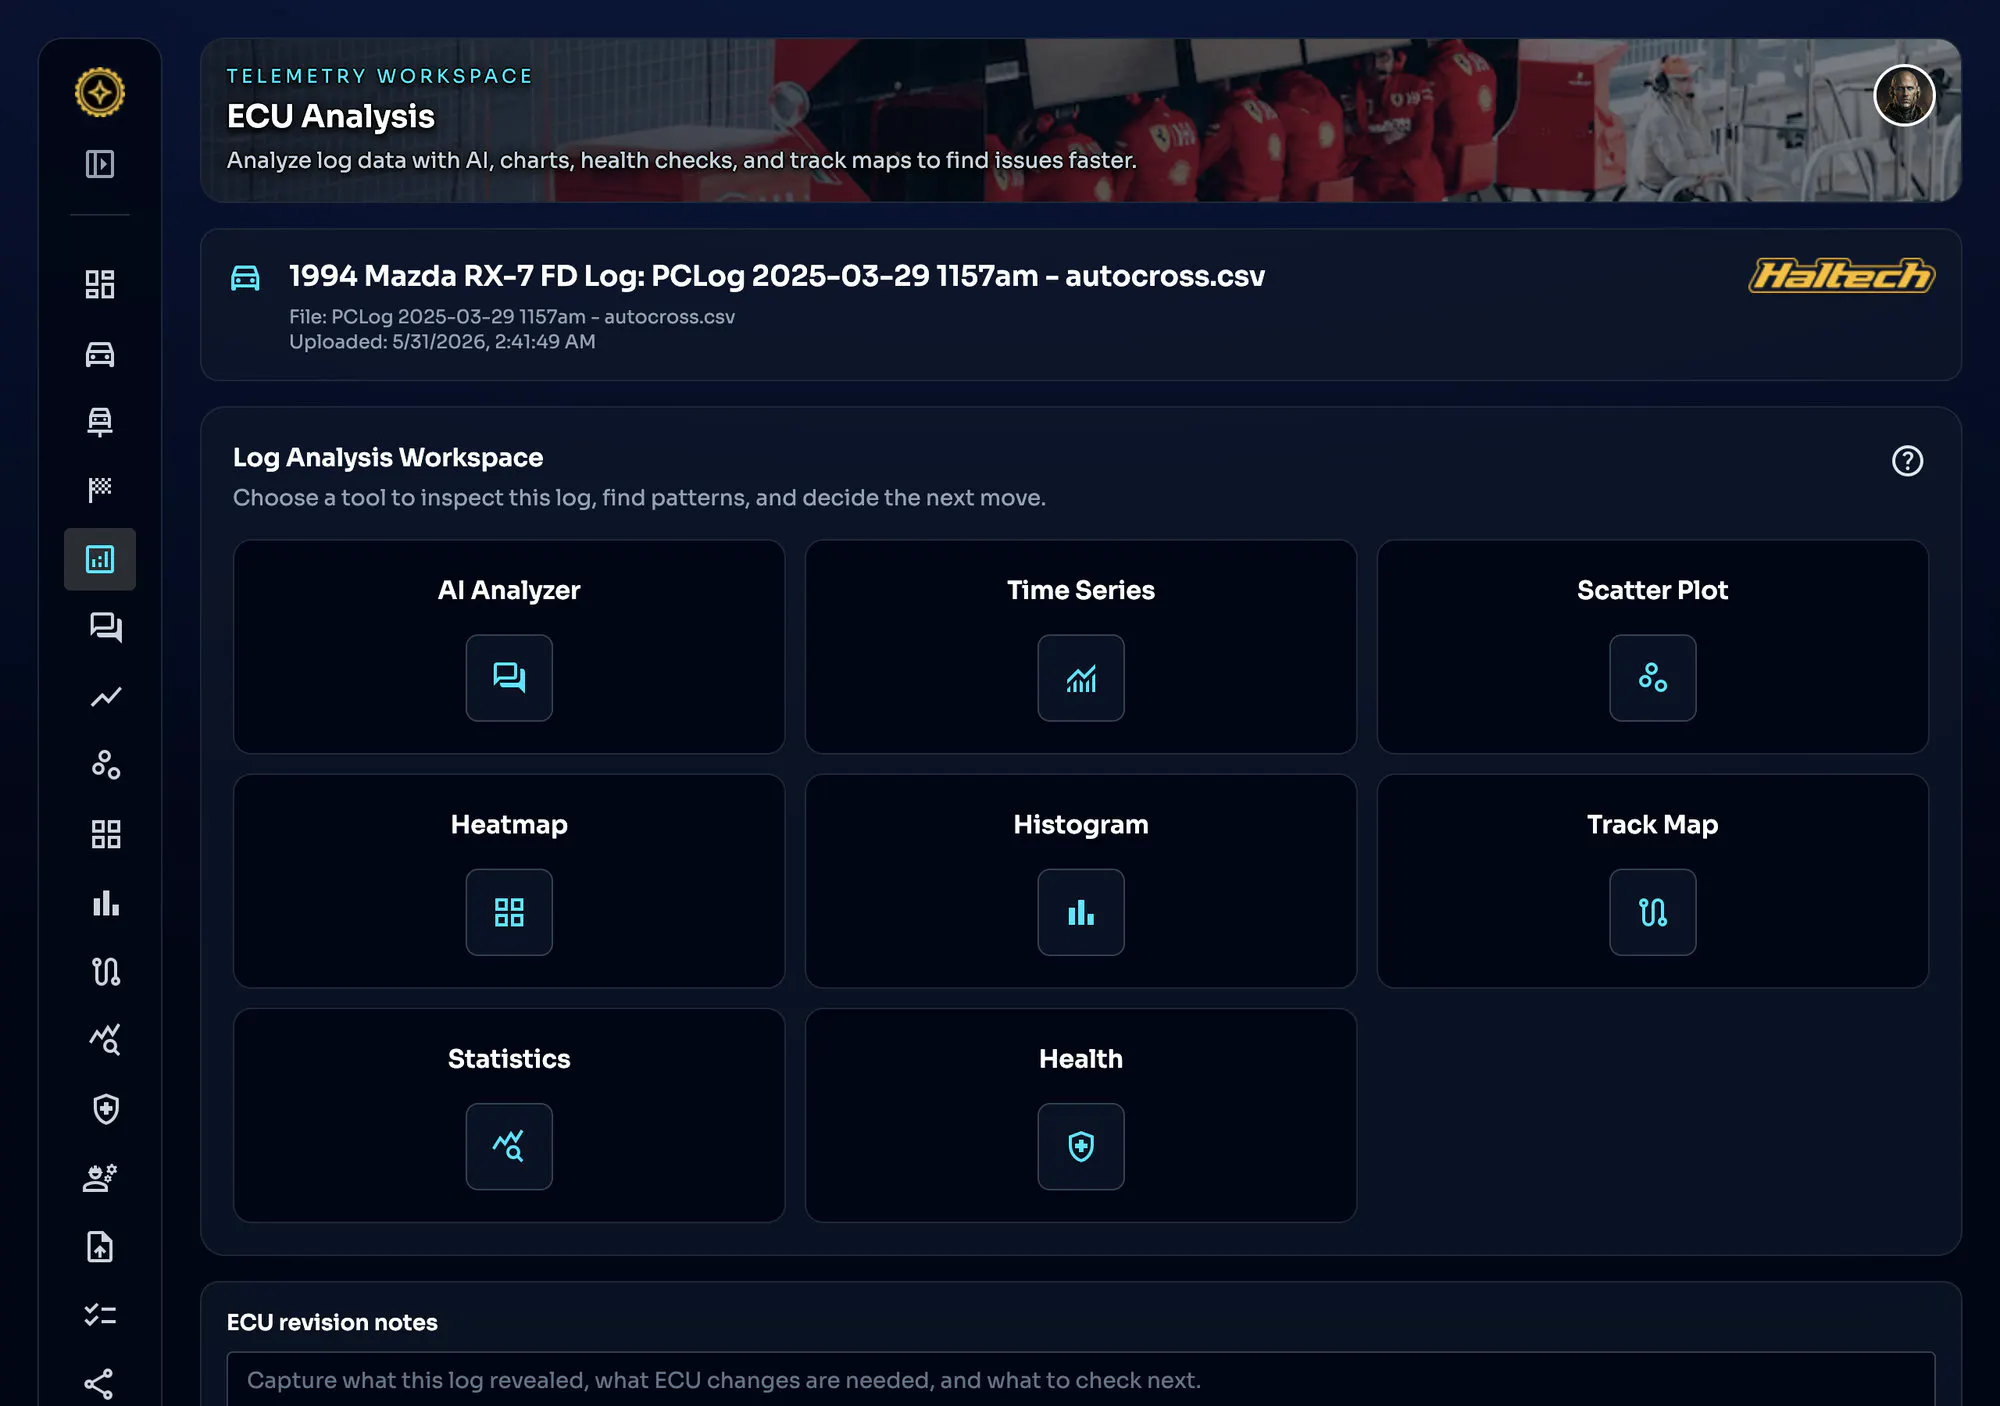Open the AI Analyzer tool card
The image size is (2000, 1406).
coord(509,647)
